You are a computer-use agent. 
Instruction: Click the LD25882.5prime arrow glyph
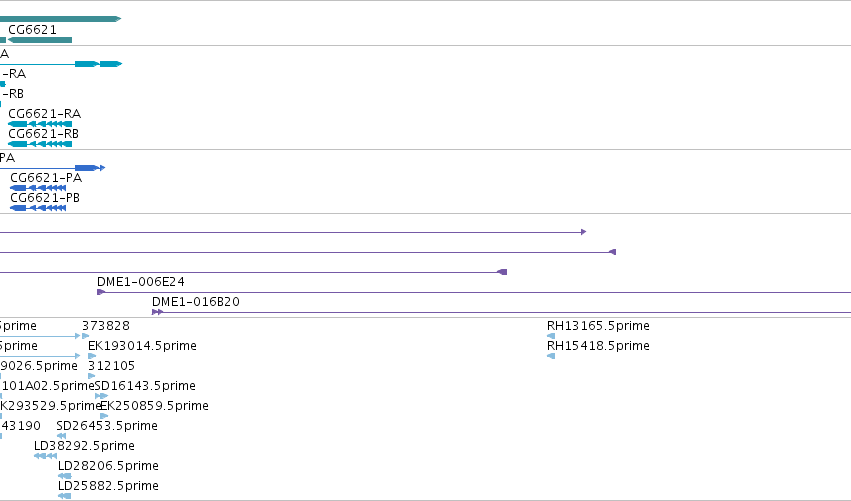click(65, 497)
